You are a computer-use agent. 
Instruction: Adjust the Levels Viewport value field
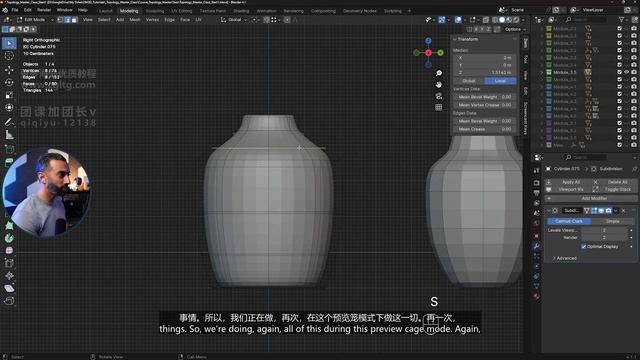(x=604, y=230)
